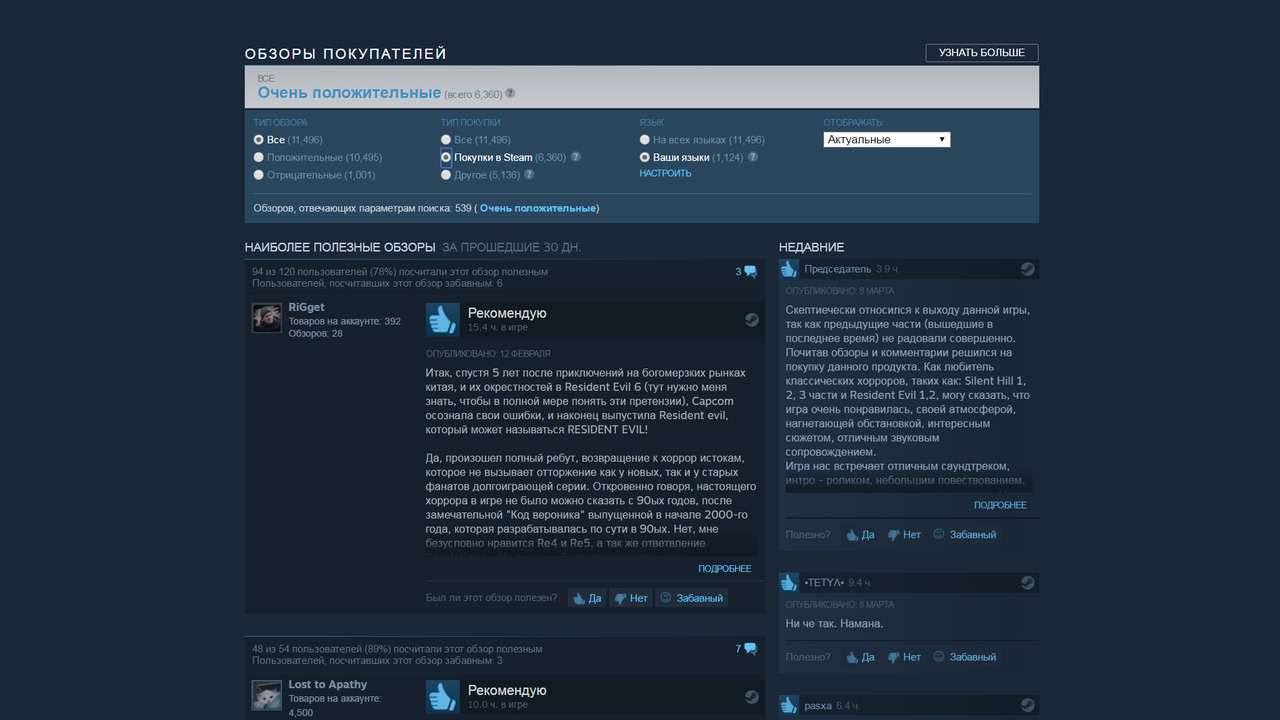The image size is (1280, 720).
Task: Click 'Очень положительные' overall rating link
Action: pyautogui.click(x=349, y=92)
